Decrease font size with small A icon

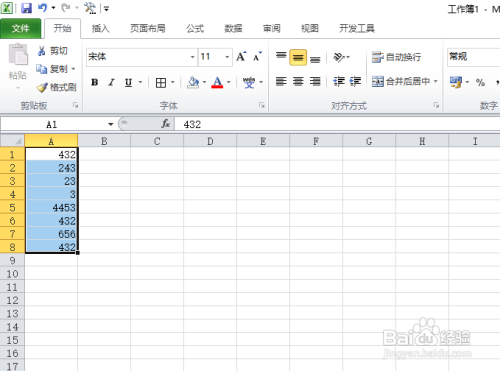pos(257,57)
